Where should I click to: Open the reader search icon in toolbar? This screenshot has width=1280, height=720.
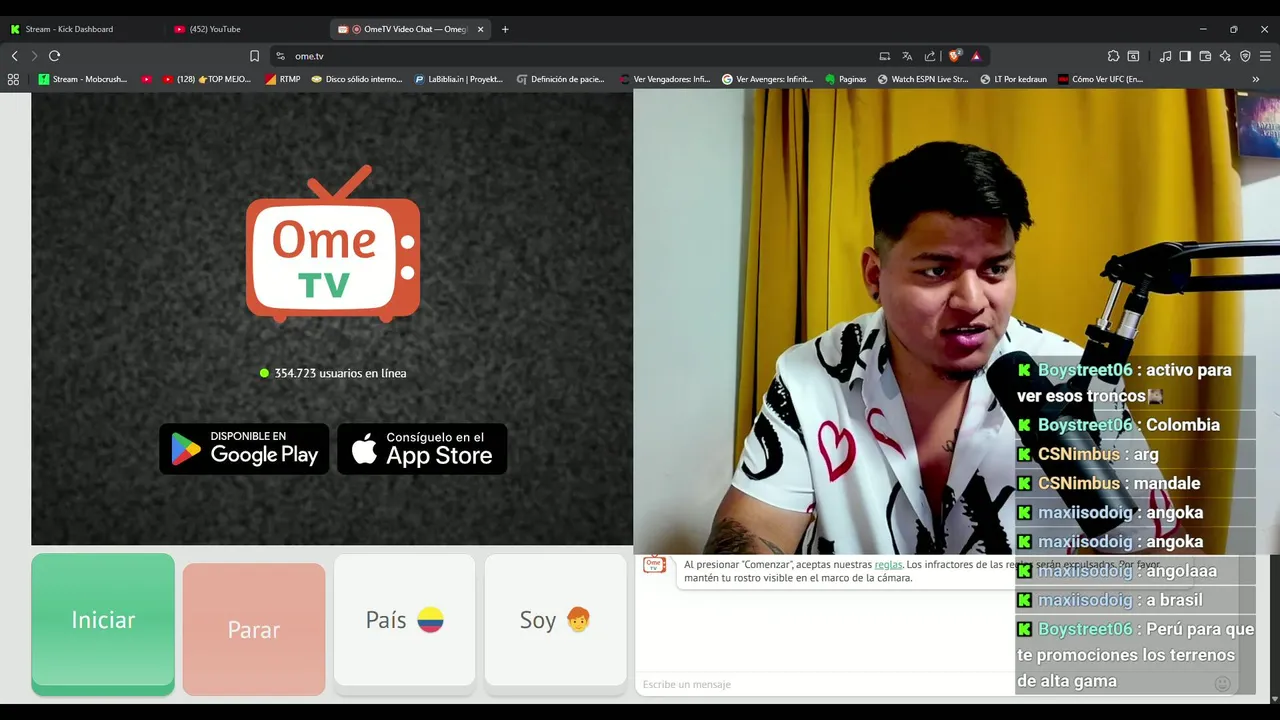1133,56
